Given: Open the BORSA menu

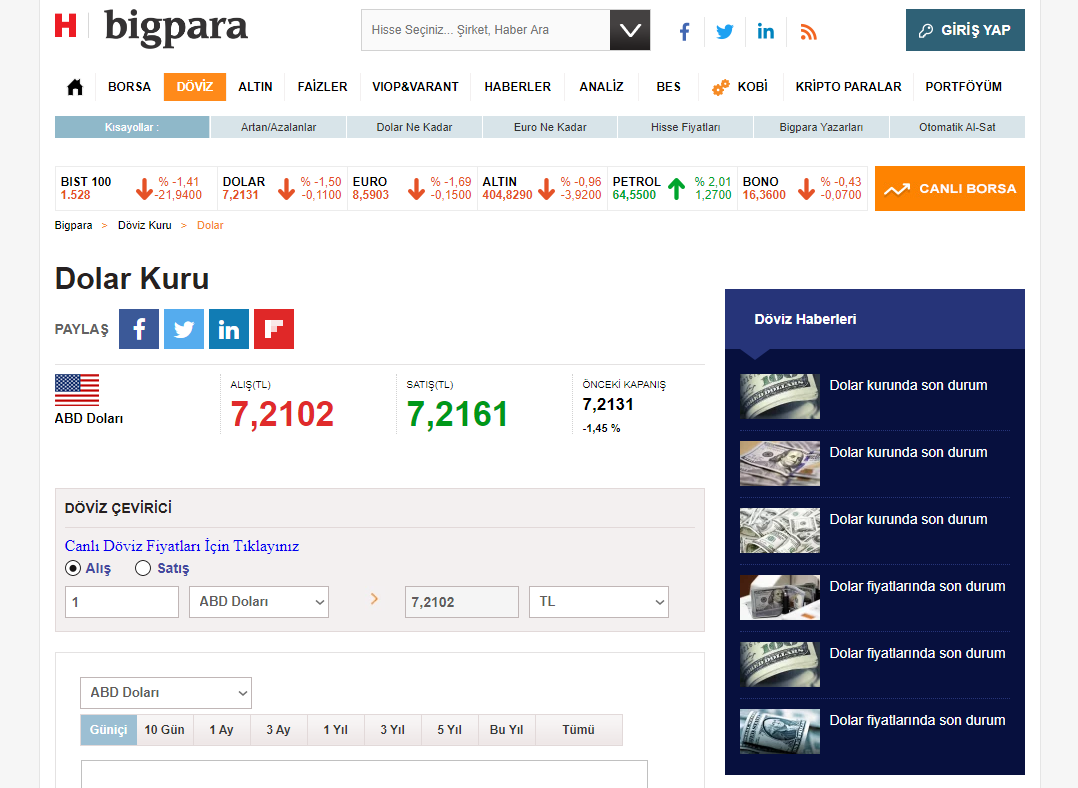Looking at the screenshot, I should coord(129,87).
